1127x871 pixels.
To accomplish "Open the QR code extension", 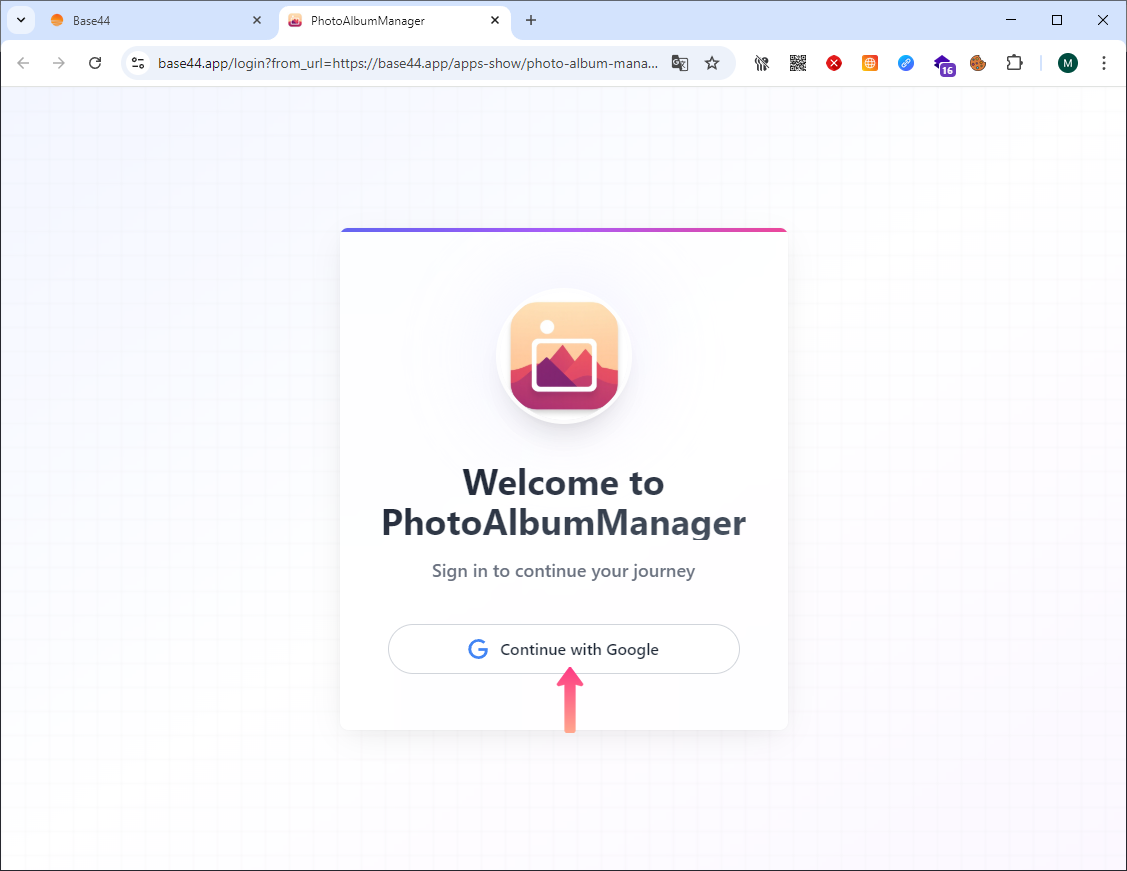I will (x=798, y=63).
